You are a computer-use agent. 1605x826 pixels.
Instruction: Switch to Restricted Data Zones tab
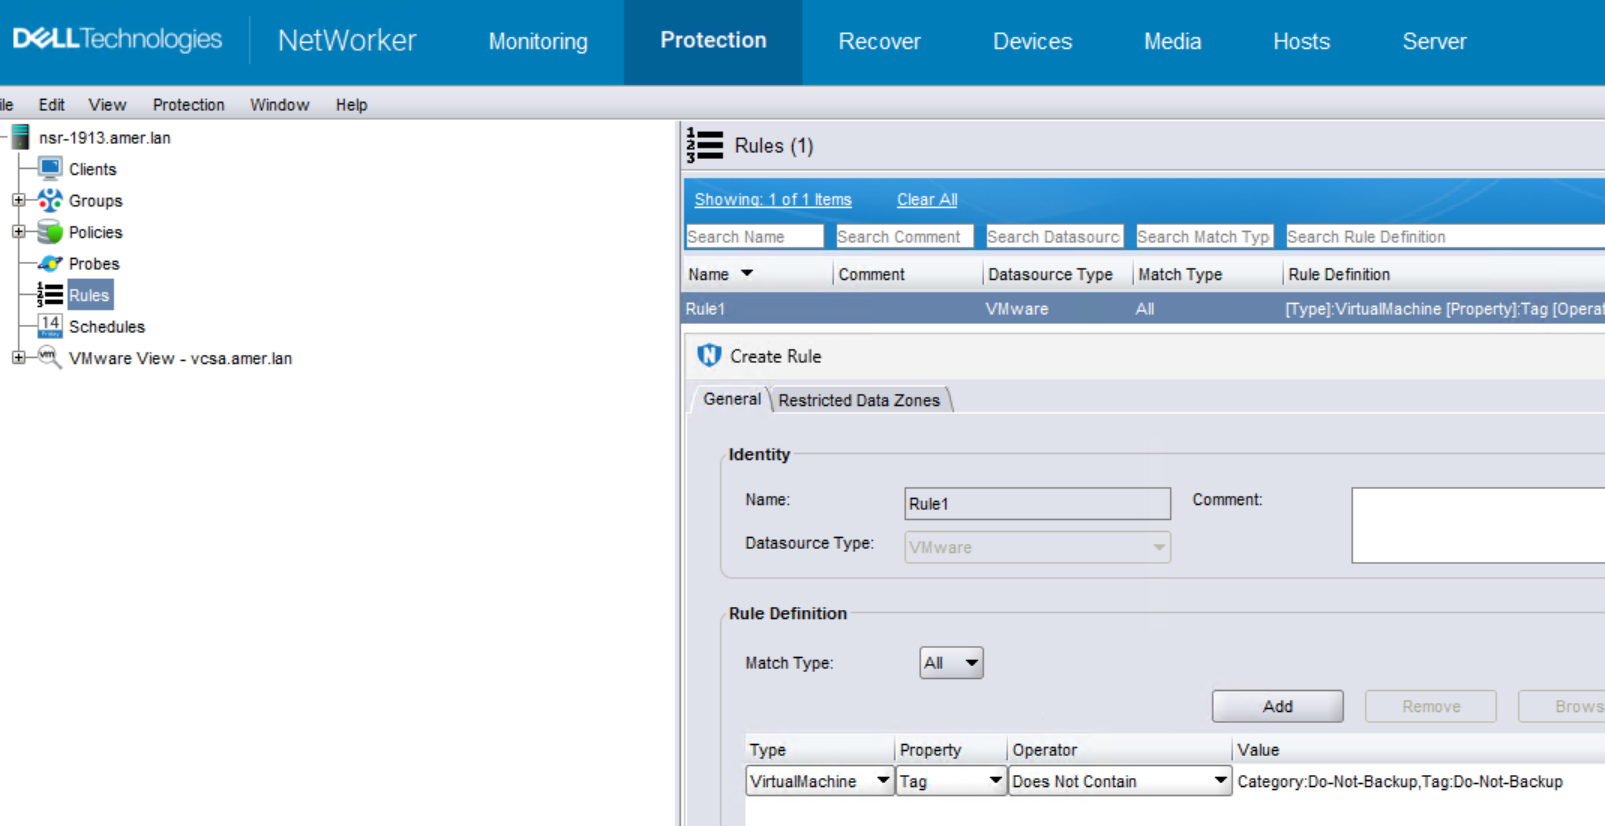pyautogui.click(x=859, y=400)
